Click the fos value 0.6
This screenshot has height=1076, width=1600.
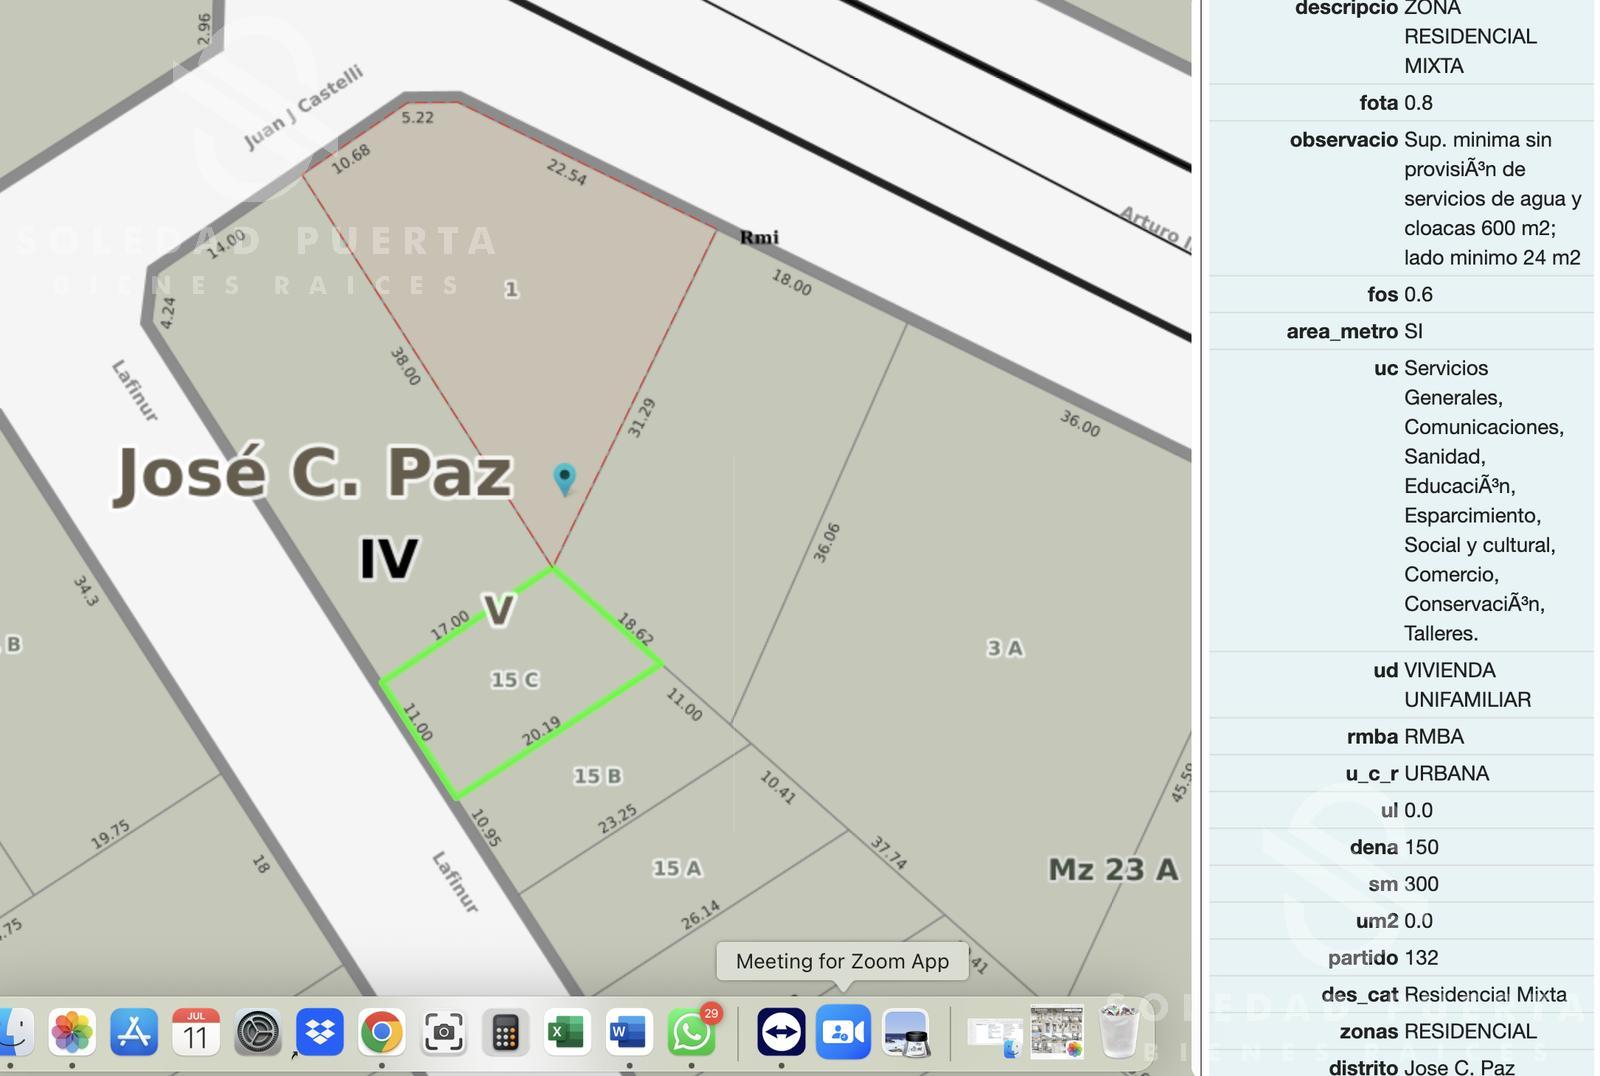pyautogui.click(x=1418, y=295)
